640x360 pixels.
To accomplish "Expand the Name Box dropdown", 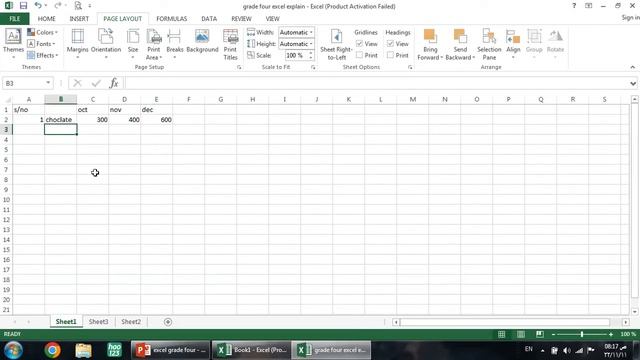I will 48,83.
